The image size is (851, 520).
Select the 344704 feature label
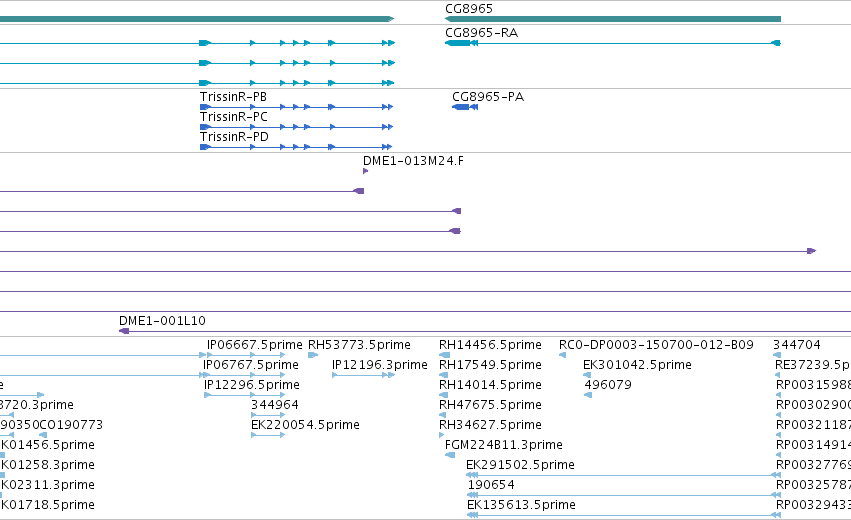coord(797,345)
